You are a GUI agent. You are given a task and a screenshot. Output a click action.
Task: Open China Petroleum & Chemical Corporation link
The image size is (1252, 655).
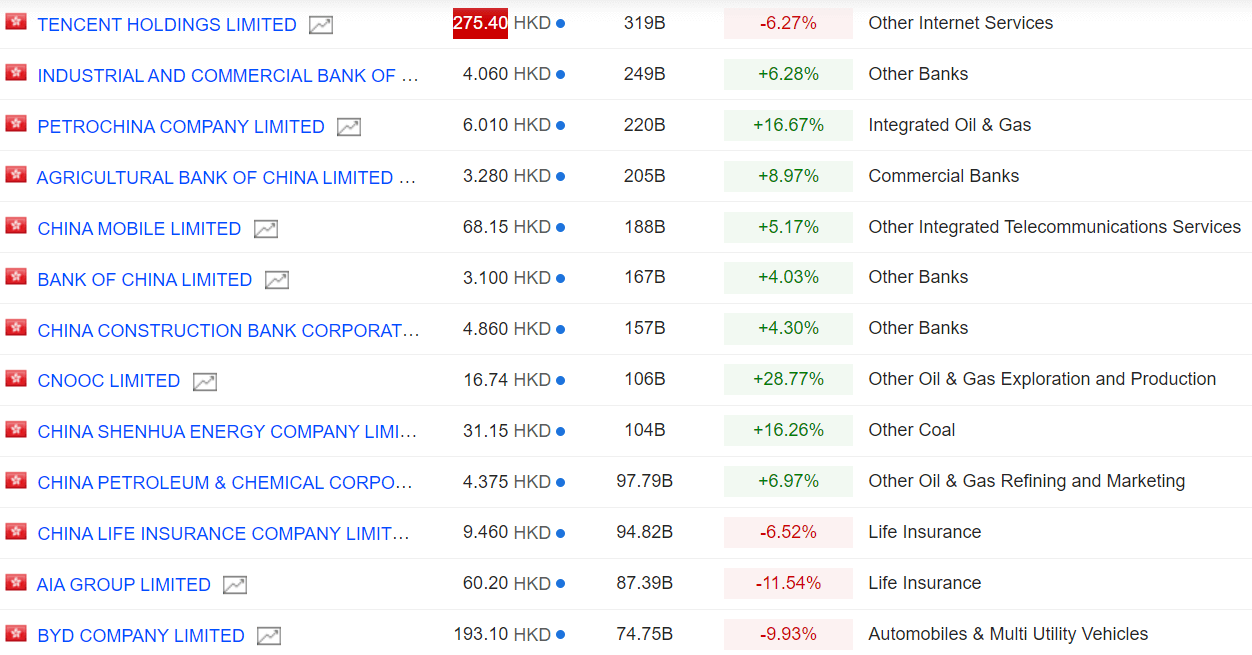point(225,483)
